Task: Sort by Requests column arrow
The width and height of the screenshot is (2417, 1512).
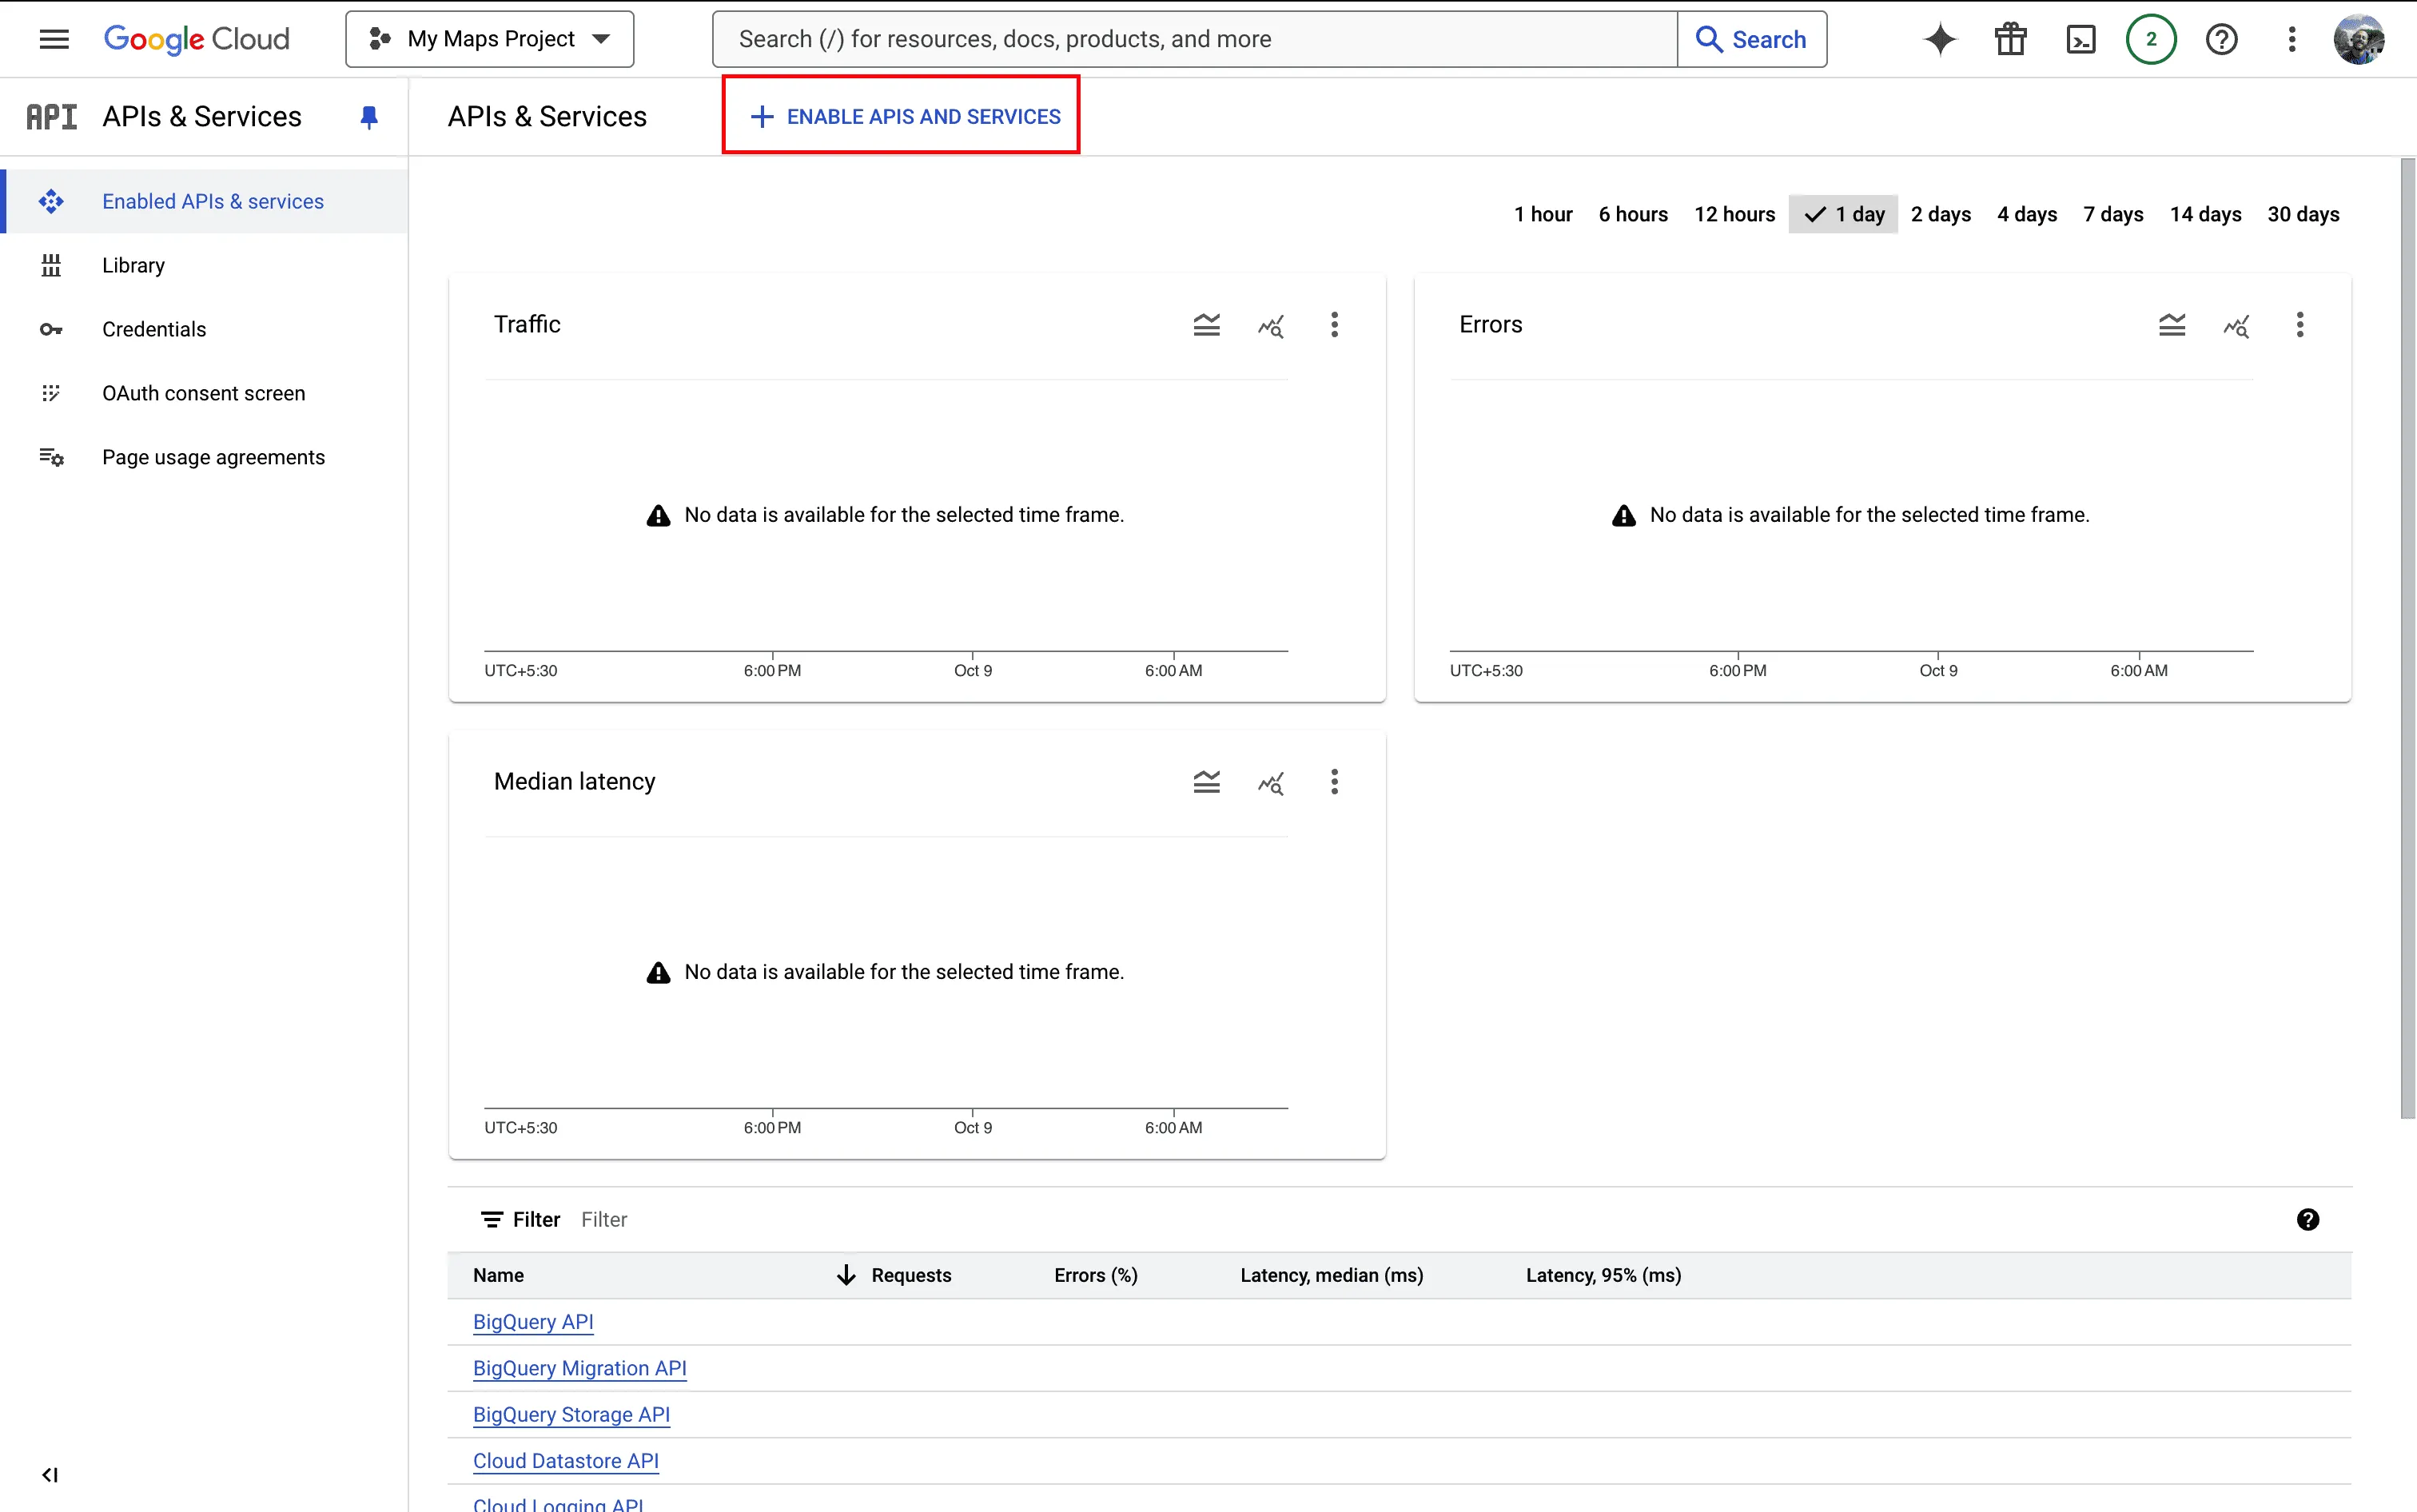Action: pyautogui.click(x=846, y=1275)
